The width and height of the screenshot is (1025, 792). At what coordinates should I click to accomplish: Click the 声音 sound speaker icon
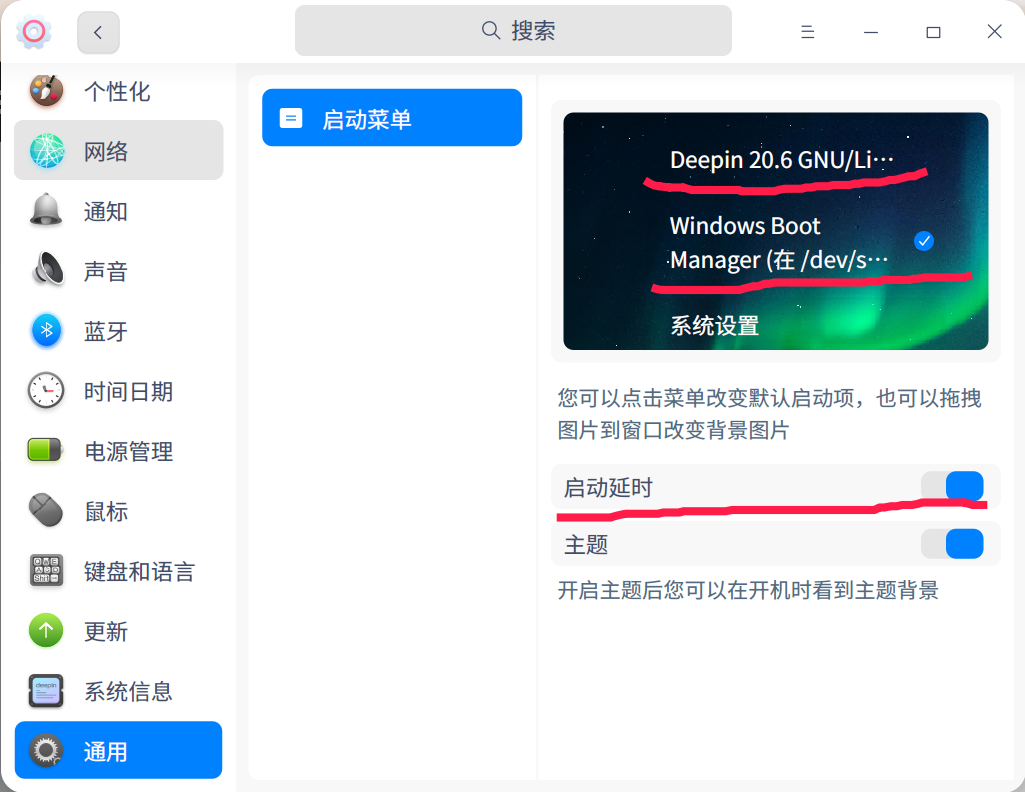pos(45,271)
